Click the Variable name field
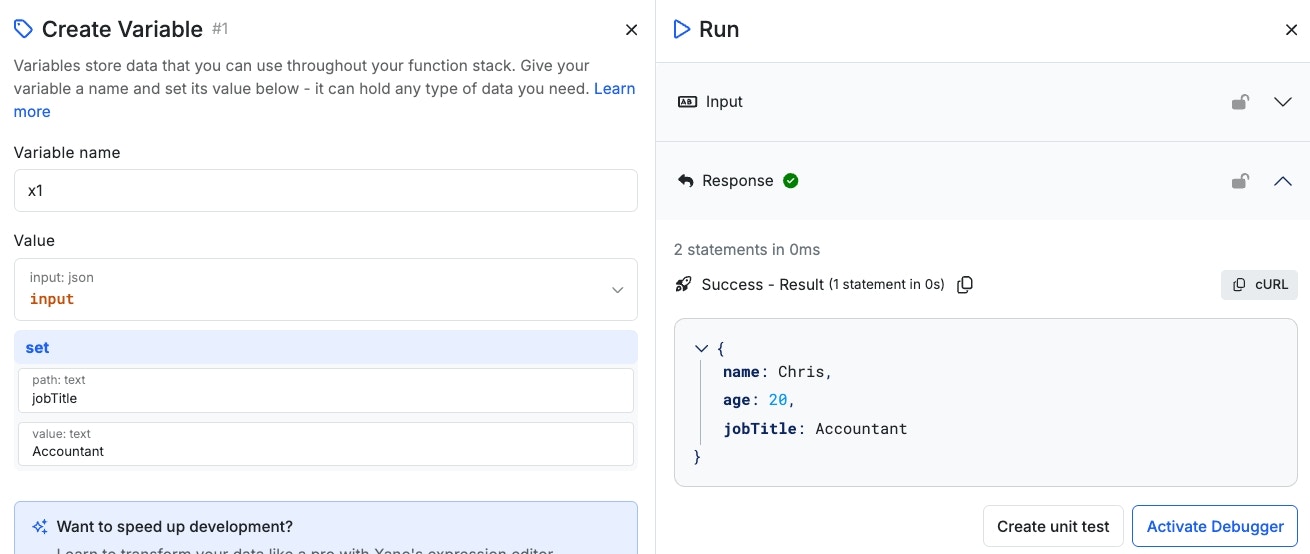 point(326,190)
